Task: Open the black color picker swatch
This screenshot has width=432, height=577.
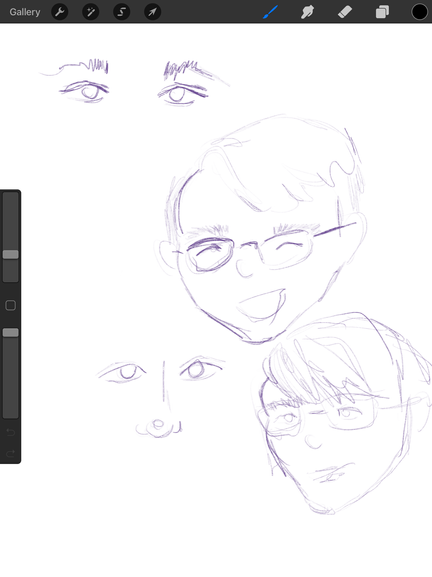Action: point(419,12)
